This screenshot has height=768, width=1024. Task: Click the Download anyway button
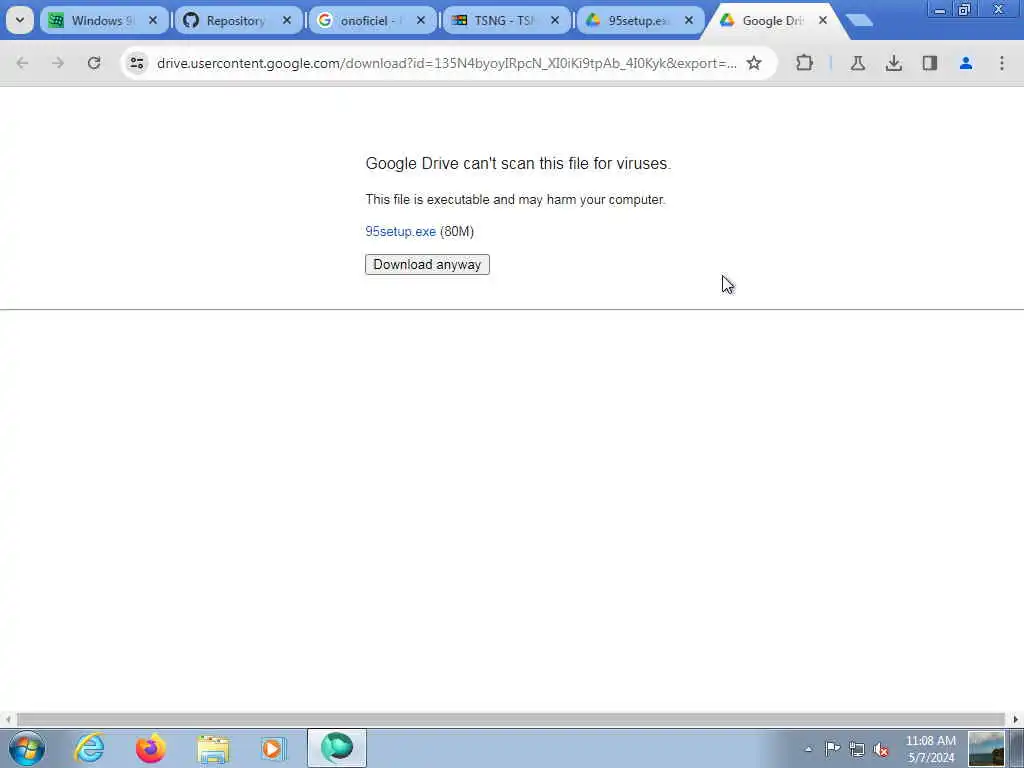coord(427,264)
